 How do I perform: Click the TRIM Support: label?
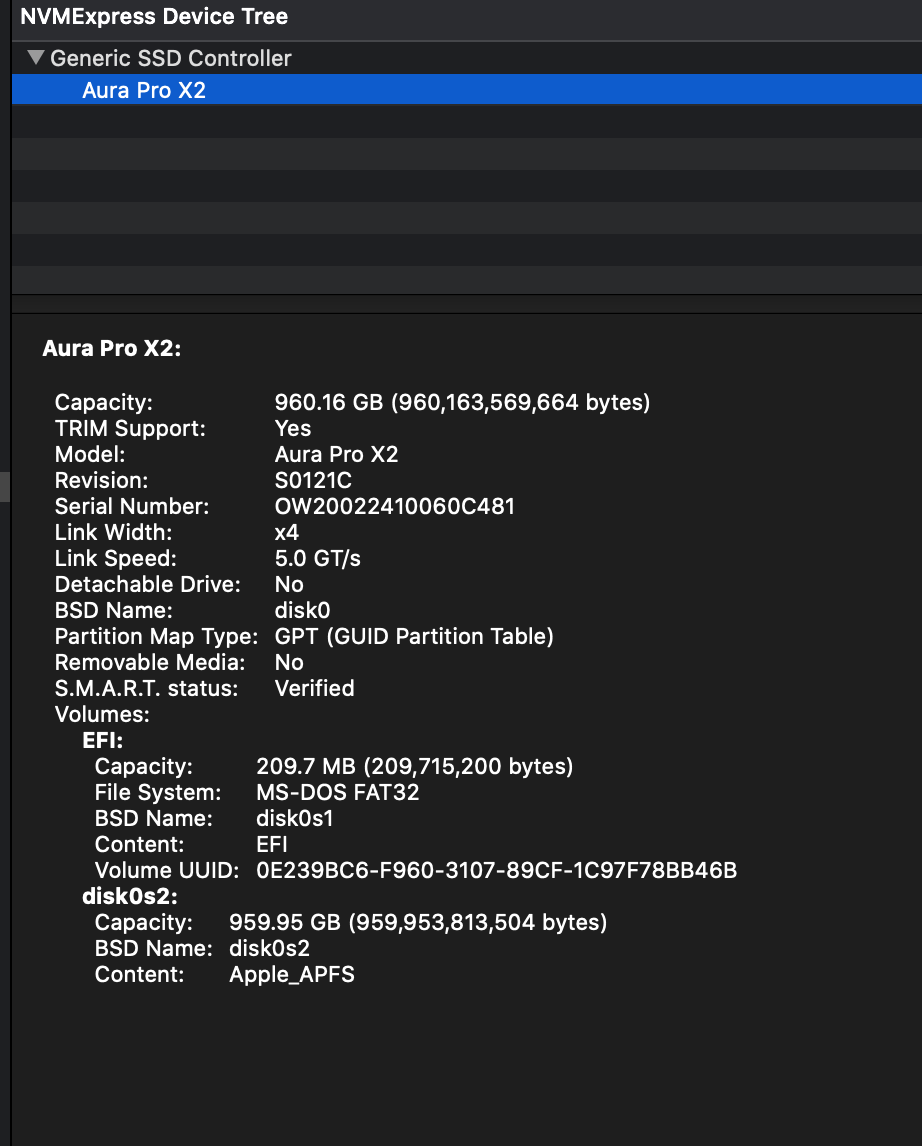tap(131, 428)
